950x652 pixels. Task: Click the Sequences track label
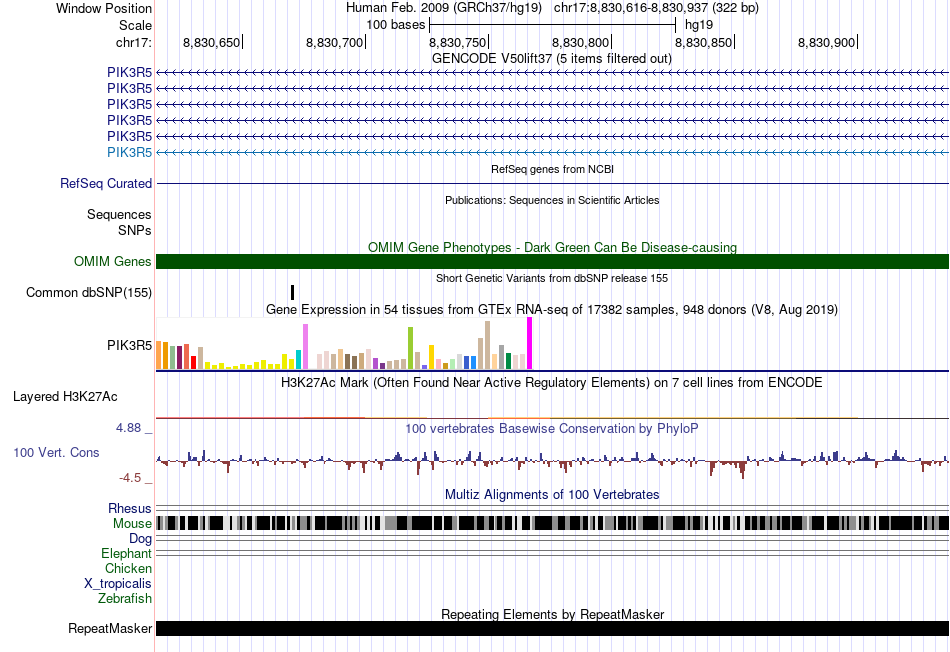click(x=119, y=215)
